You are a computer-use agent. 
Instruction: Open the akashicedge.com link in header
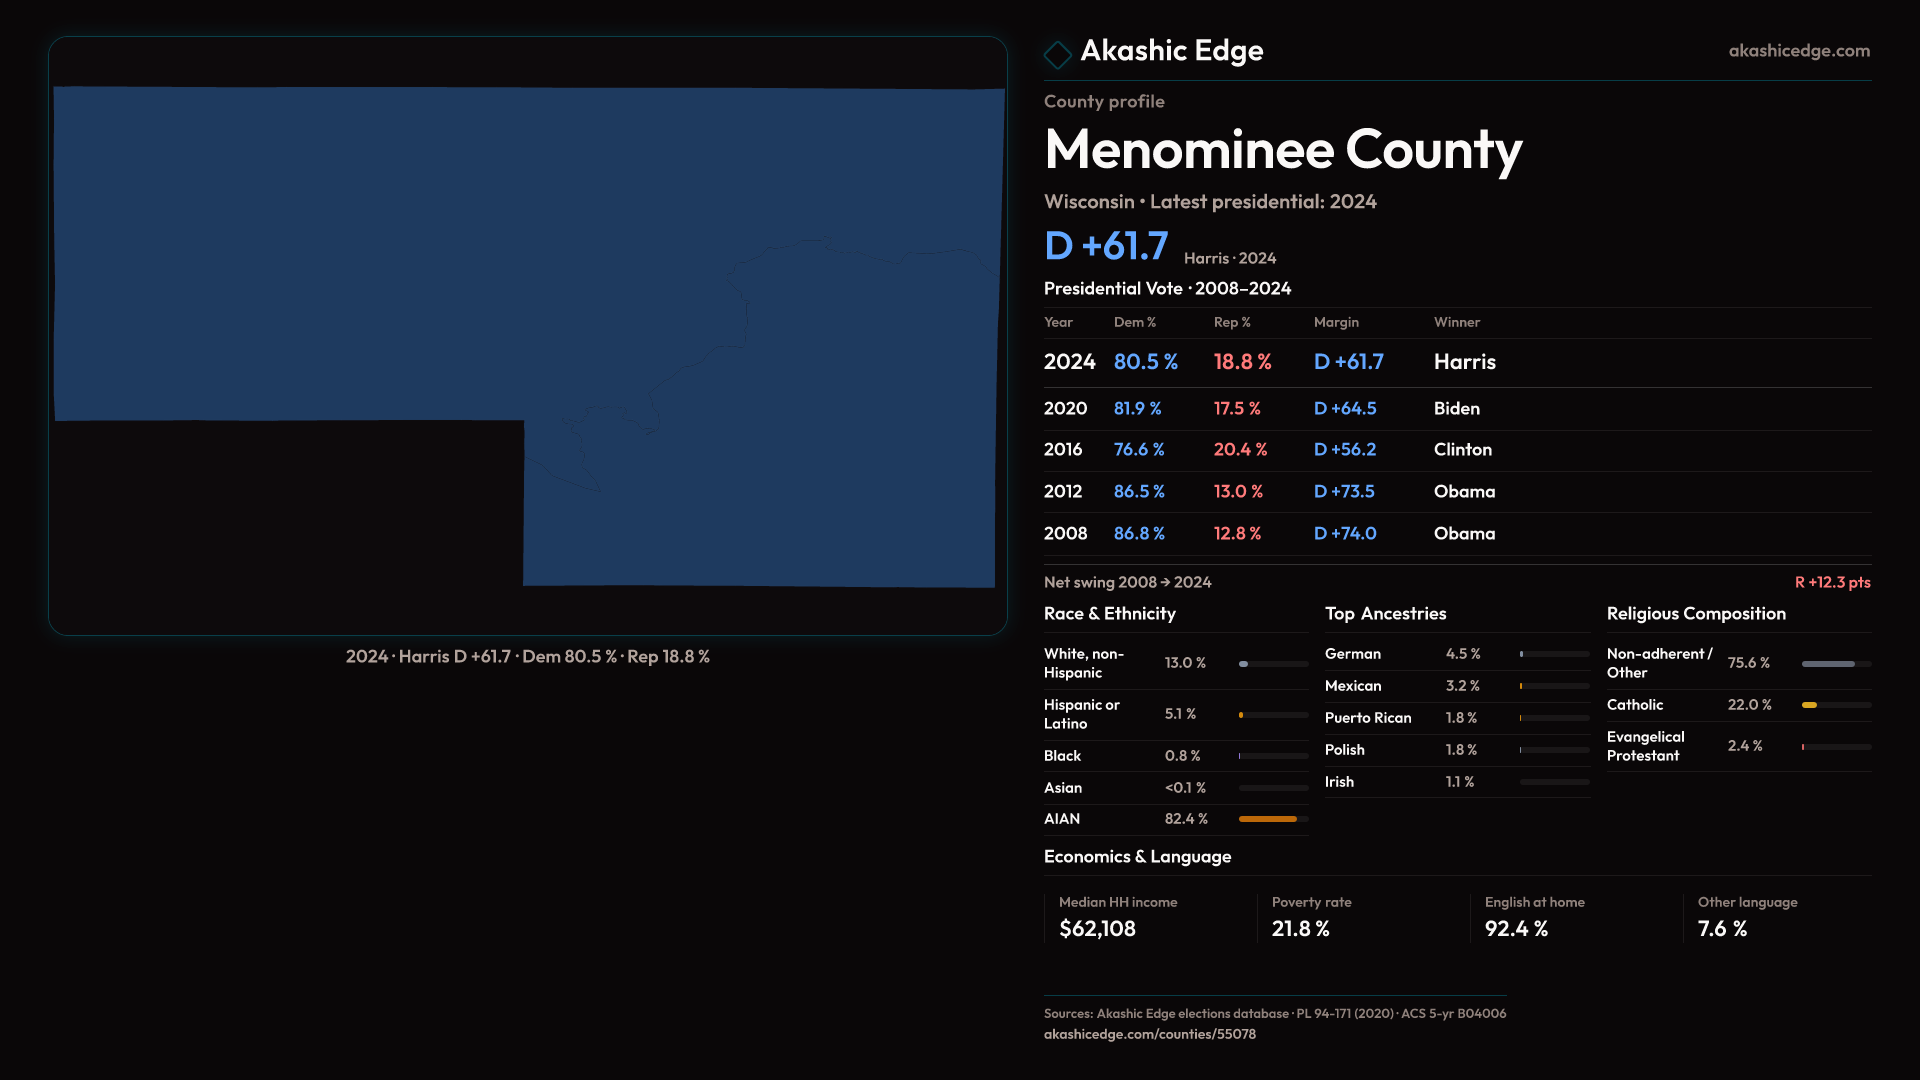point(1798,51)
